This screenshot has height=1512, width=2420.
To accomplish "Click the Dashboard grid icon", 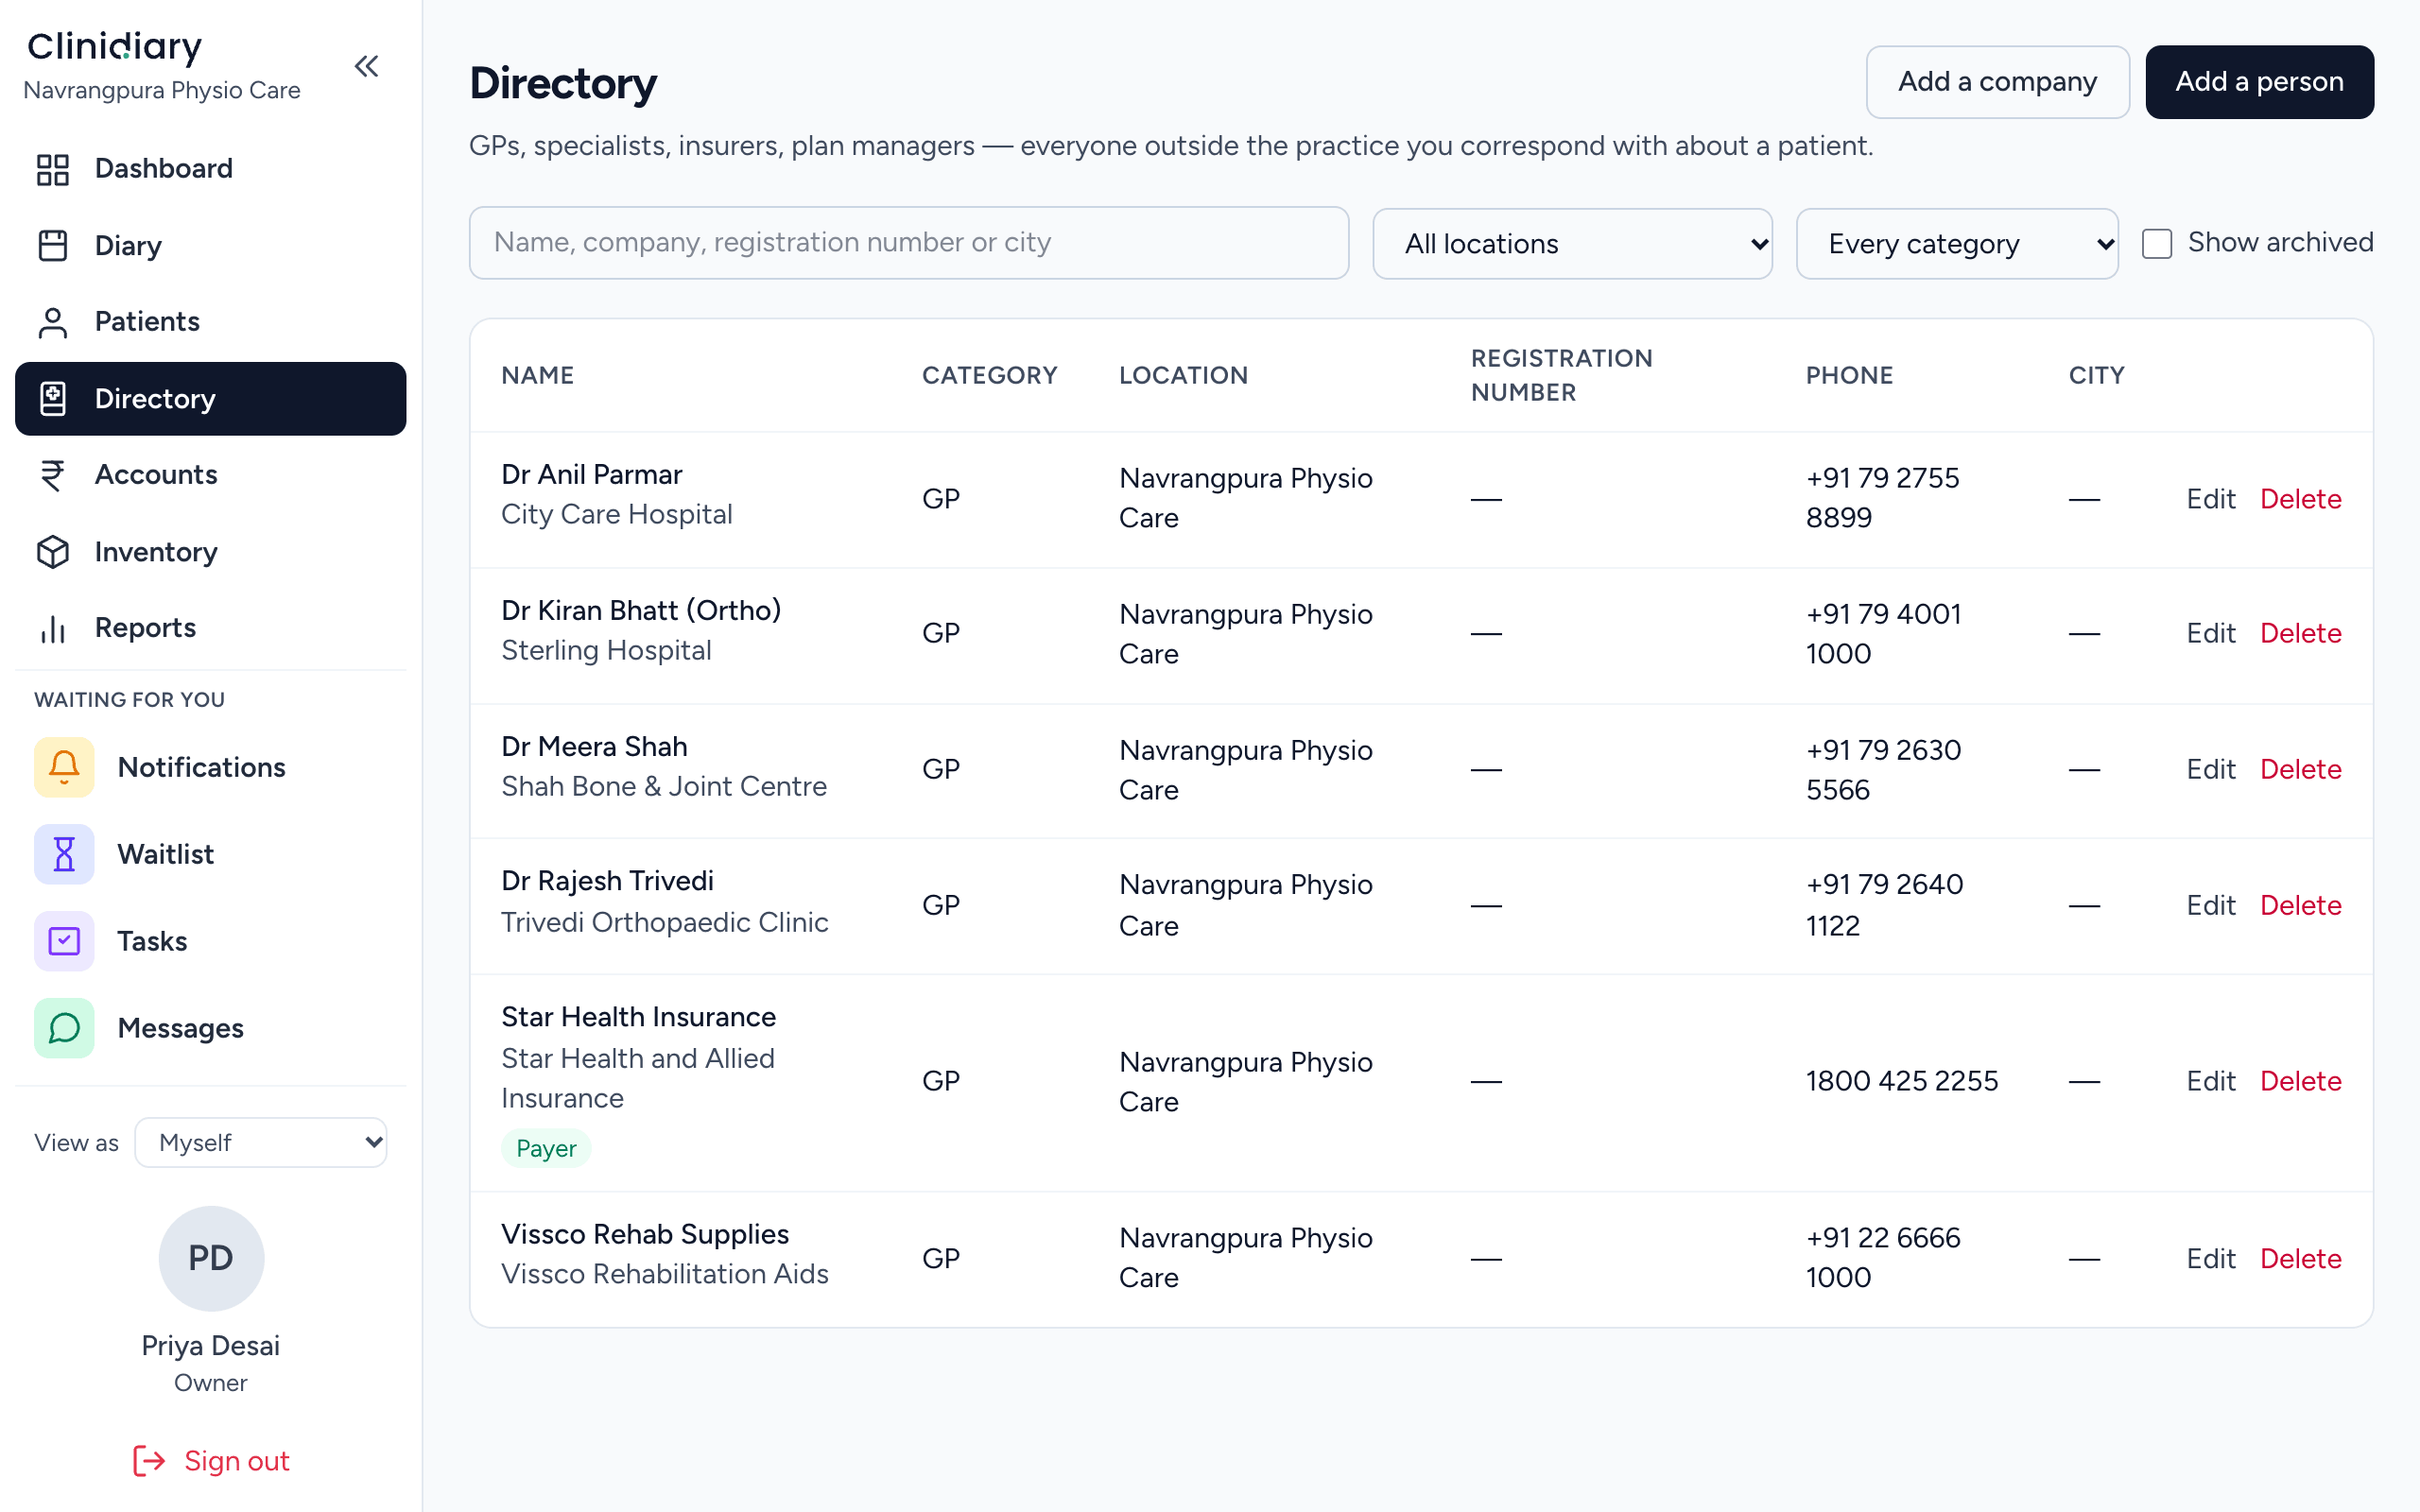I will coord(53,169).
